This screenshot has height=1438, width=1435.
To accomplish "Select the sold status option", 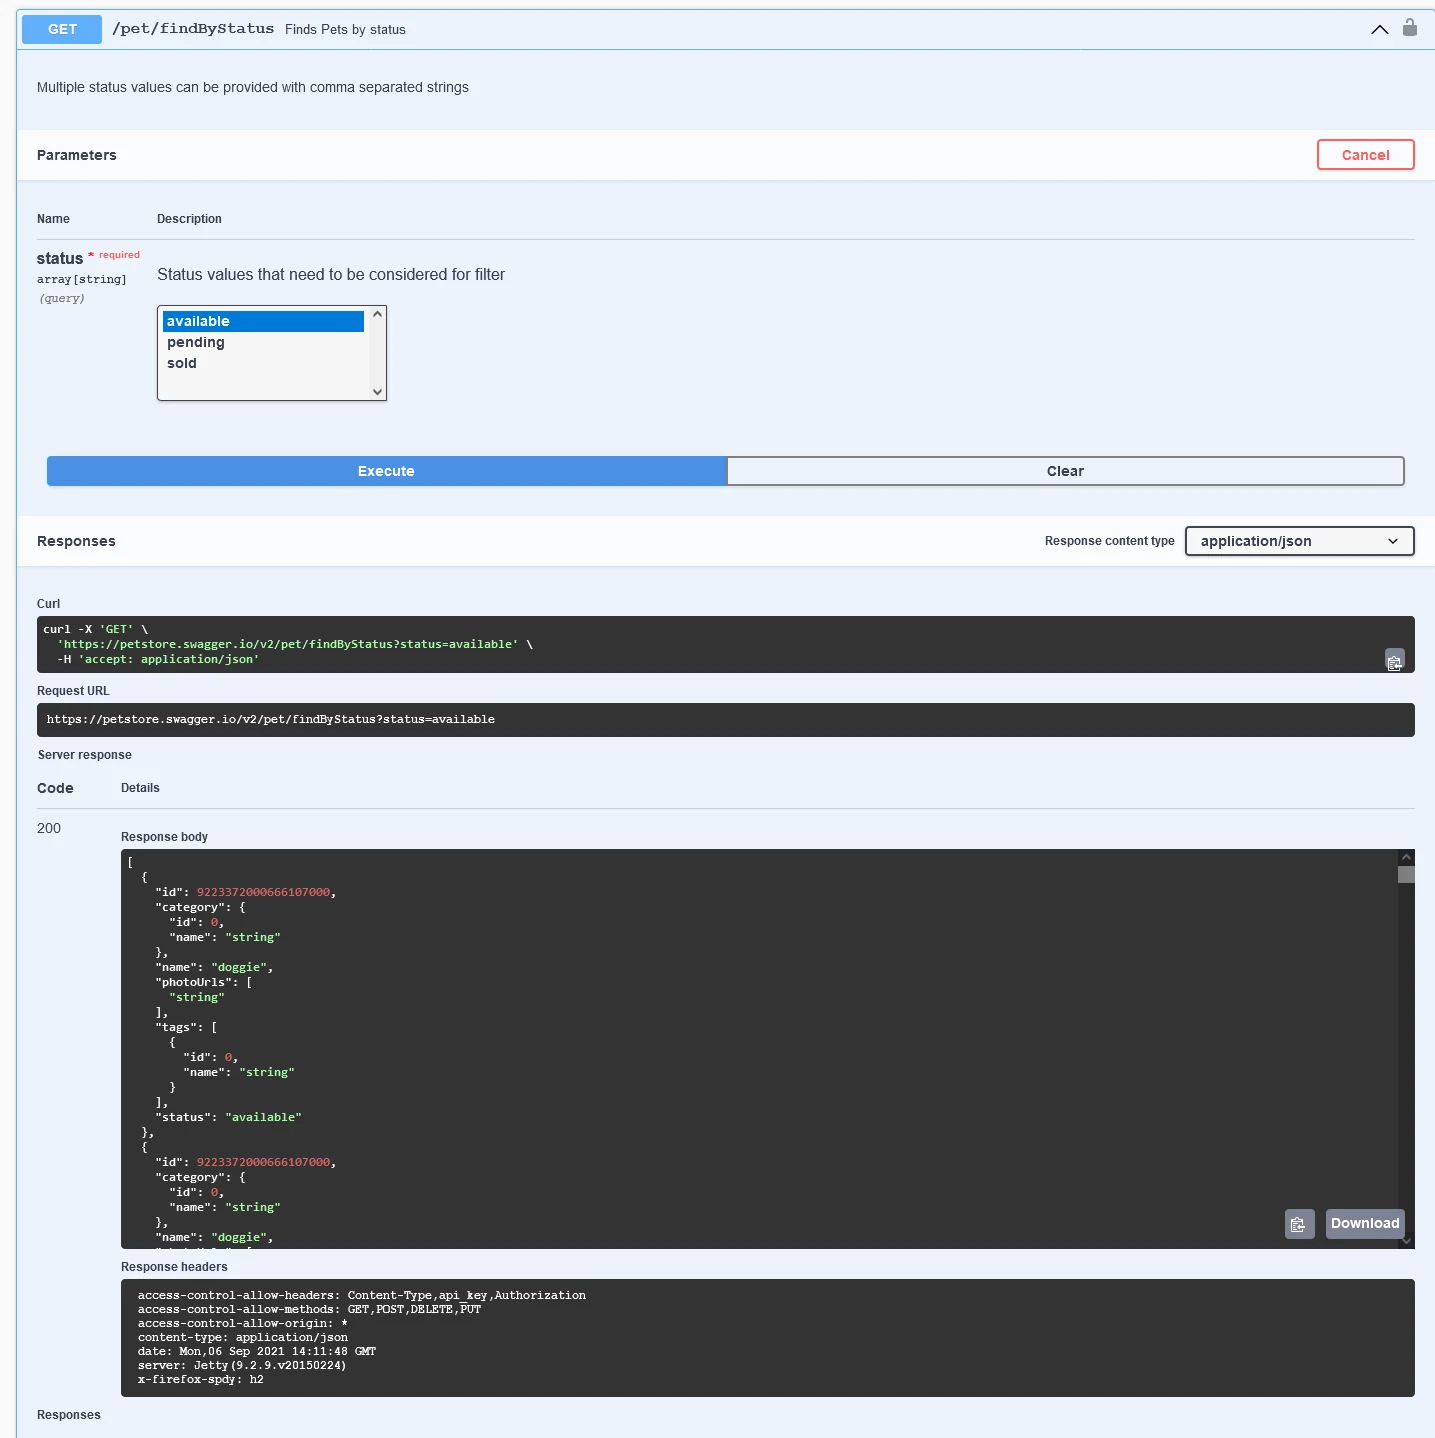I will coord(263,363).
